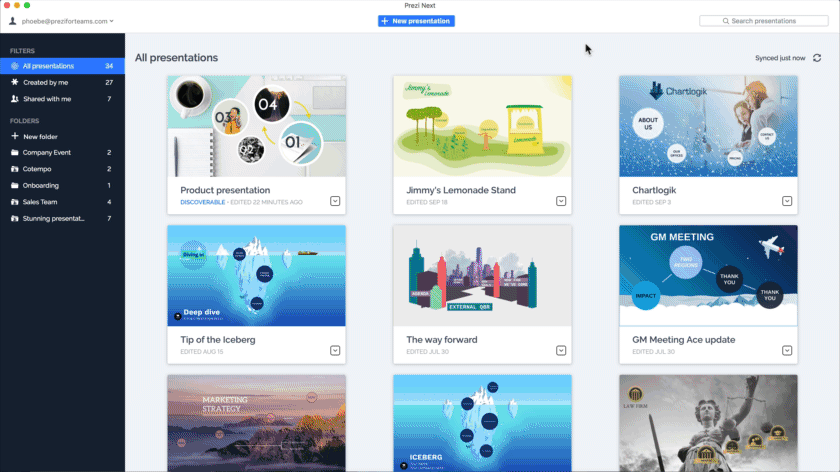Click the All presentations filter icon
This screenshot has width=840, height=472.
14,66
